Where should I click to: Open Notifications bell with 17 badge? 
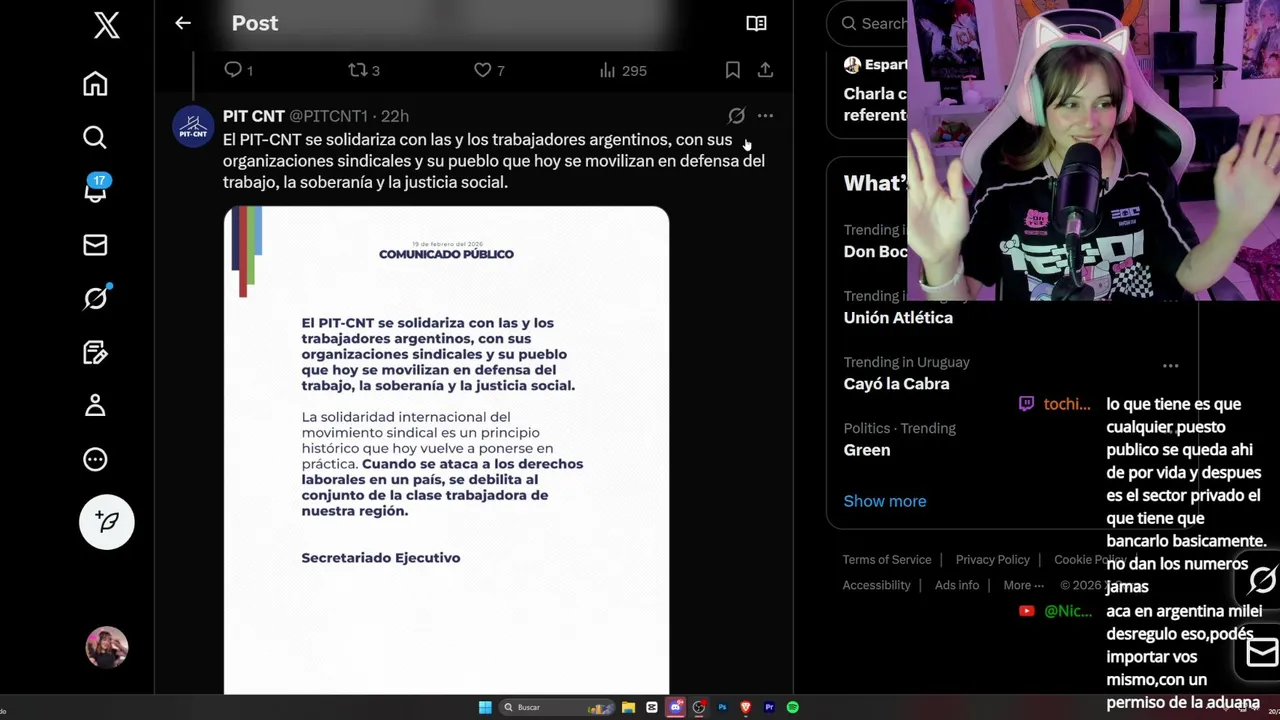[96, 189]
